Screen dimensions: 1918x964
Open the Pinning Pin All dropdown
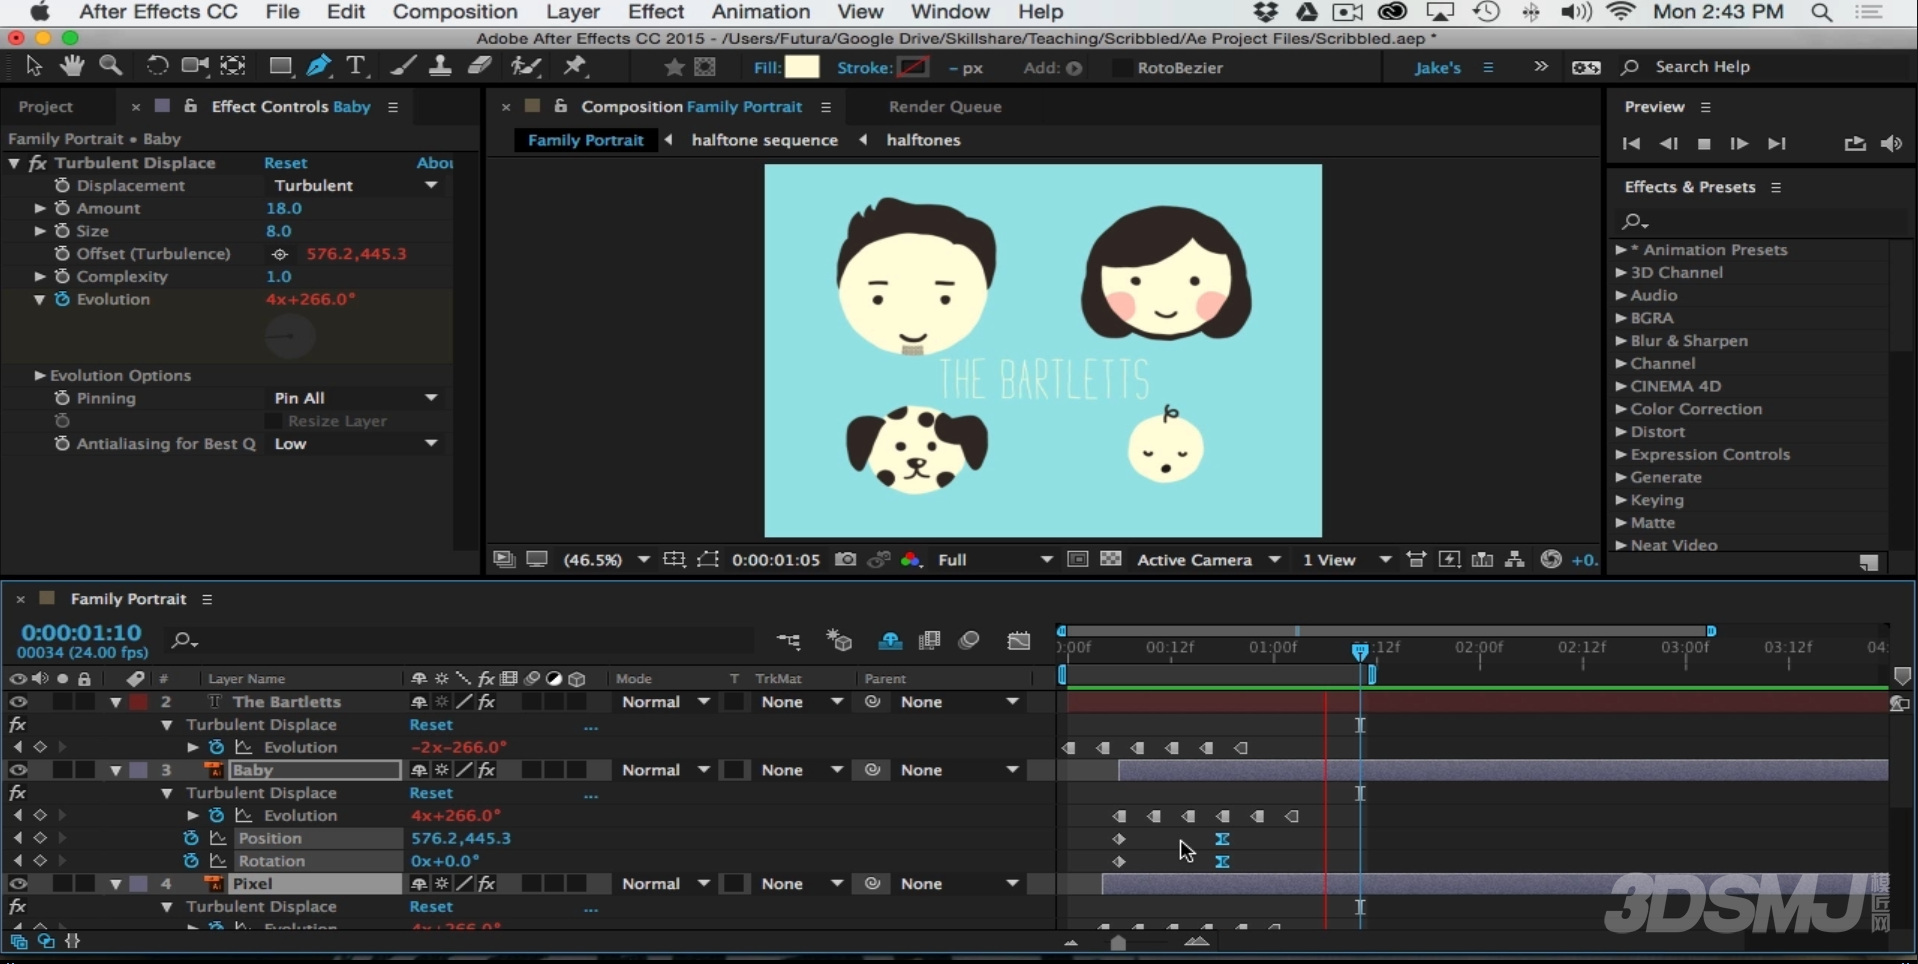(355, 398)
